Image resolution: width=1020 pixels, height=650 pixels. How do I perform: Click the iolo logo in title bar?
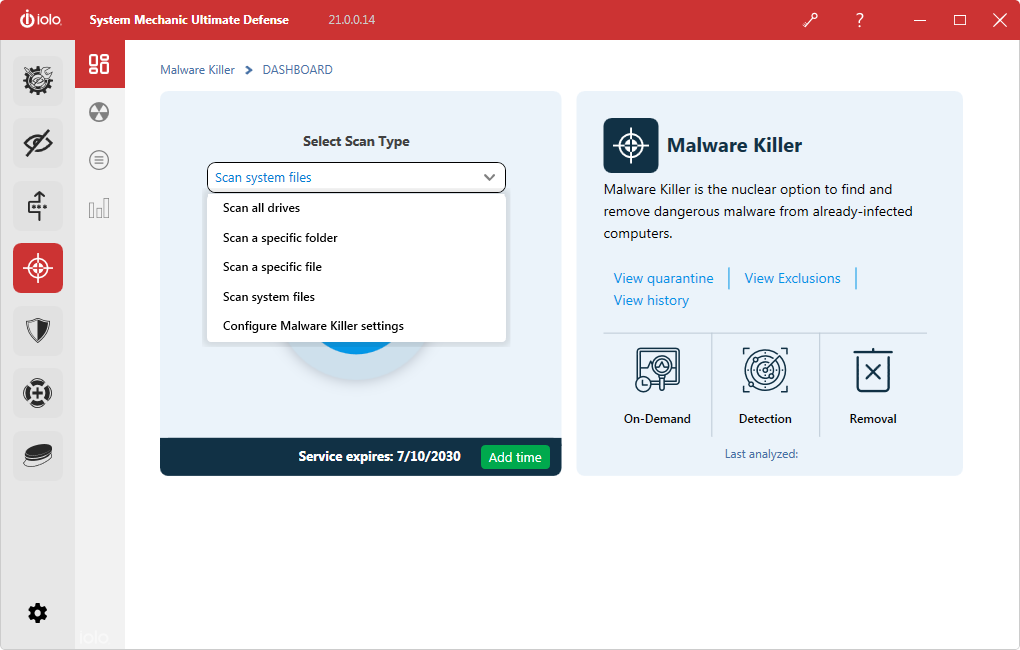pyautogui.click(x=40, y=20)
